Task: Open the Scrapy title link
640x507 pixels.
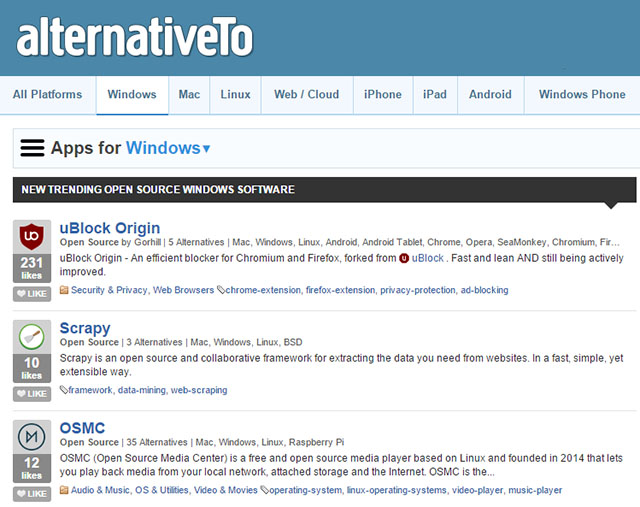Action: coord(85,329)
